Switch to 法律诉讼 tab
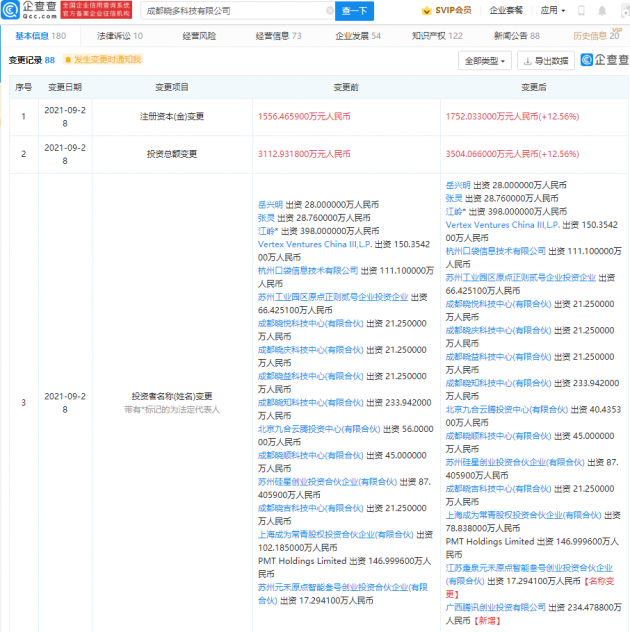 [120, 36]
